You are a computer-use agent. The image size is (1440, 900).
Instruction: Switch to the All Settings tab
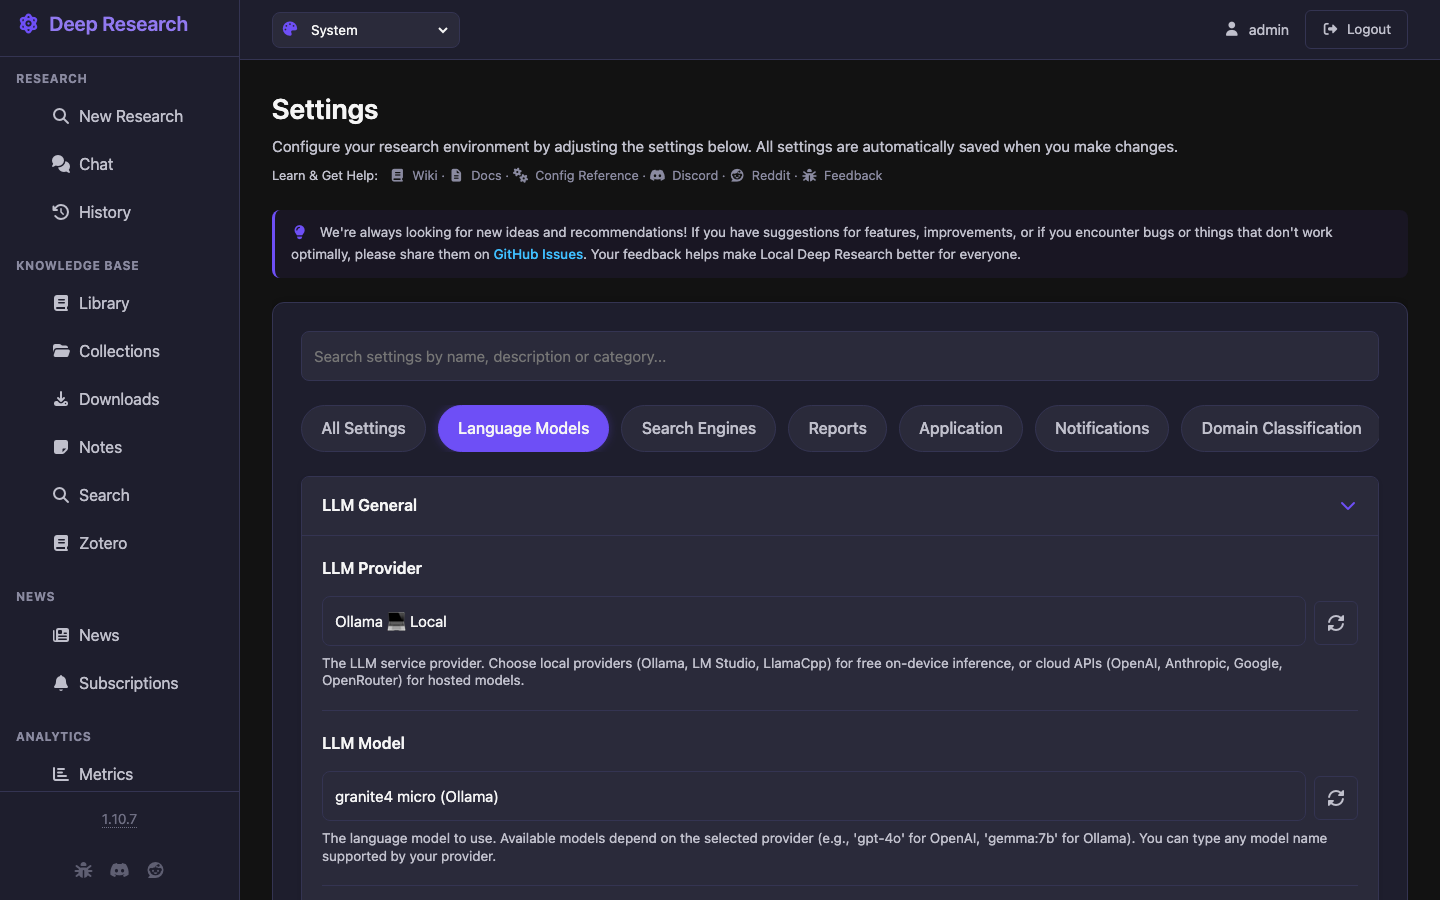363,428
